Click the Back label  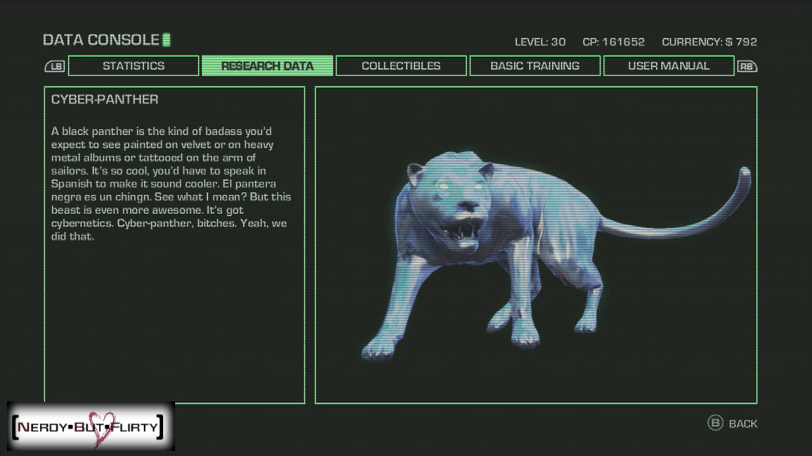743,424
